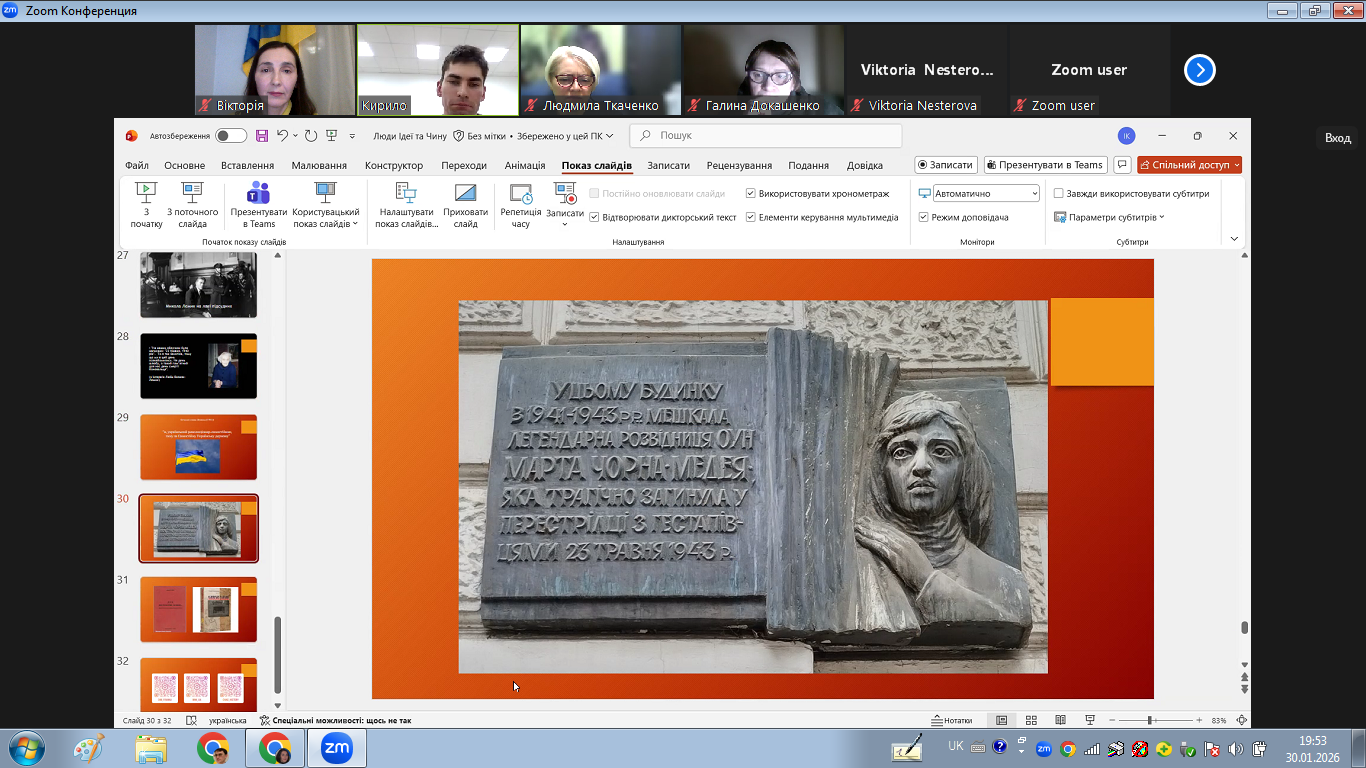
Task: Open Zoom from Windows taskbar
Action: (336, 748)
